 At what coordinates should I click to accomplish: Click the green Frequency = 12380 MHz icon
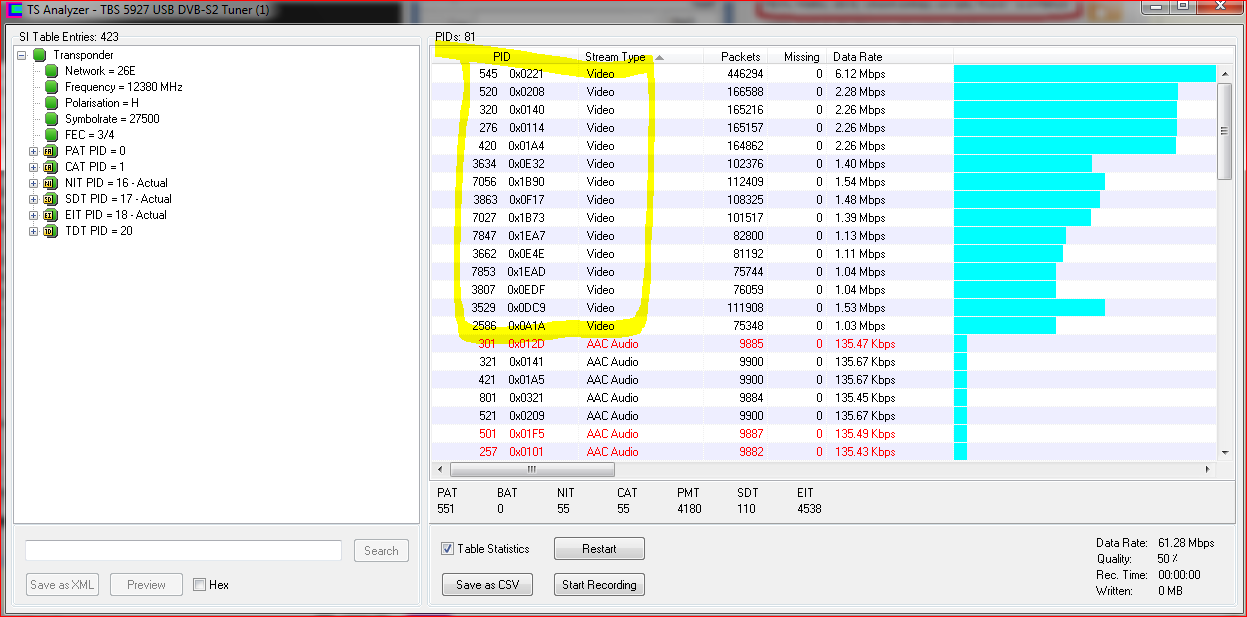pyautogui.click(x=52, y=87)
